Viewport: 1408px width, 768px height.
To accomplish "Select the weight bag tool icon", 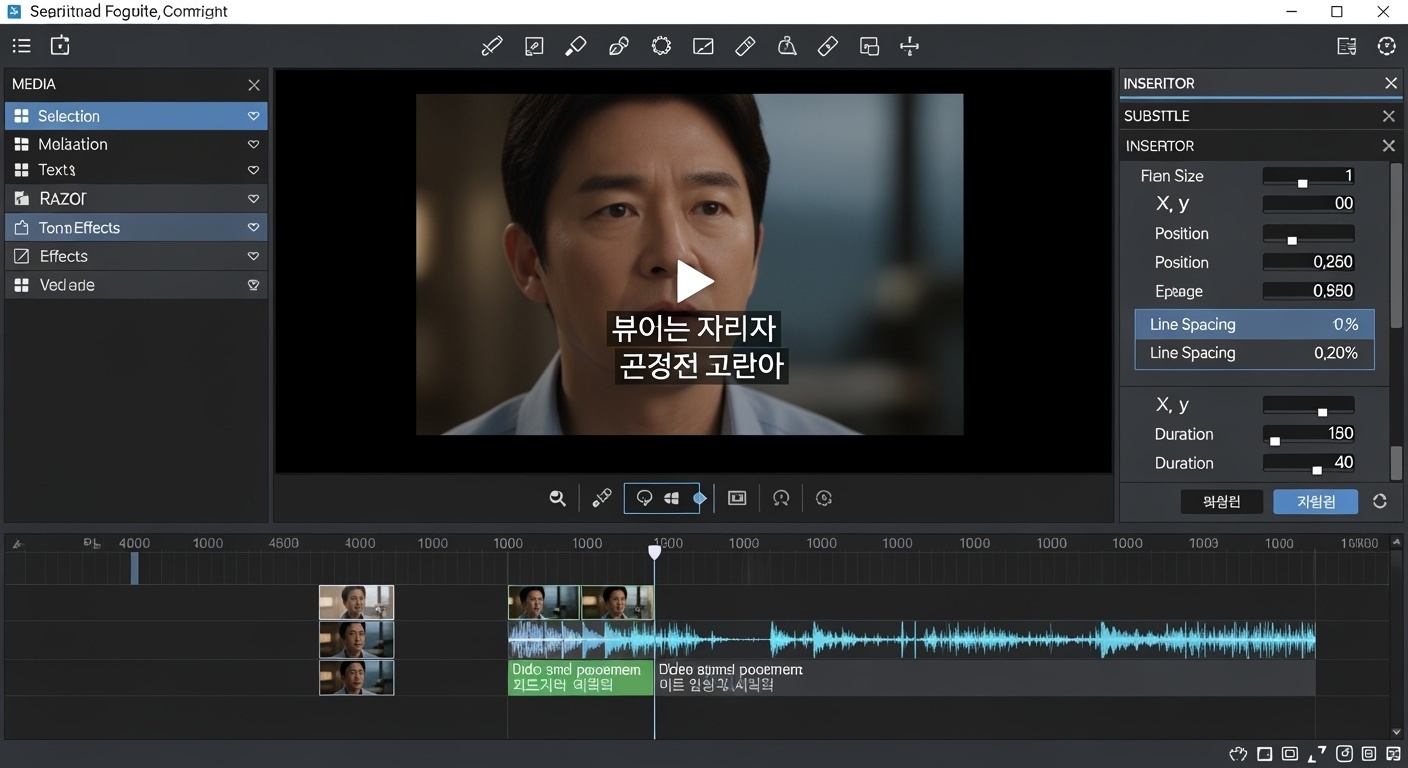I will 787,46.
